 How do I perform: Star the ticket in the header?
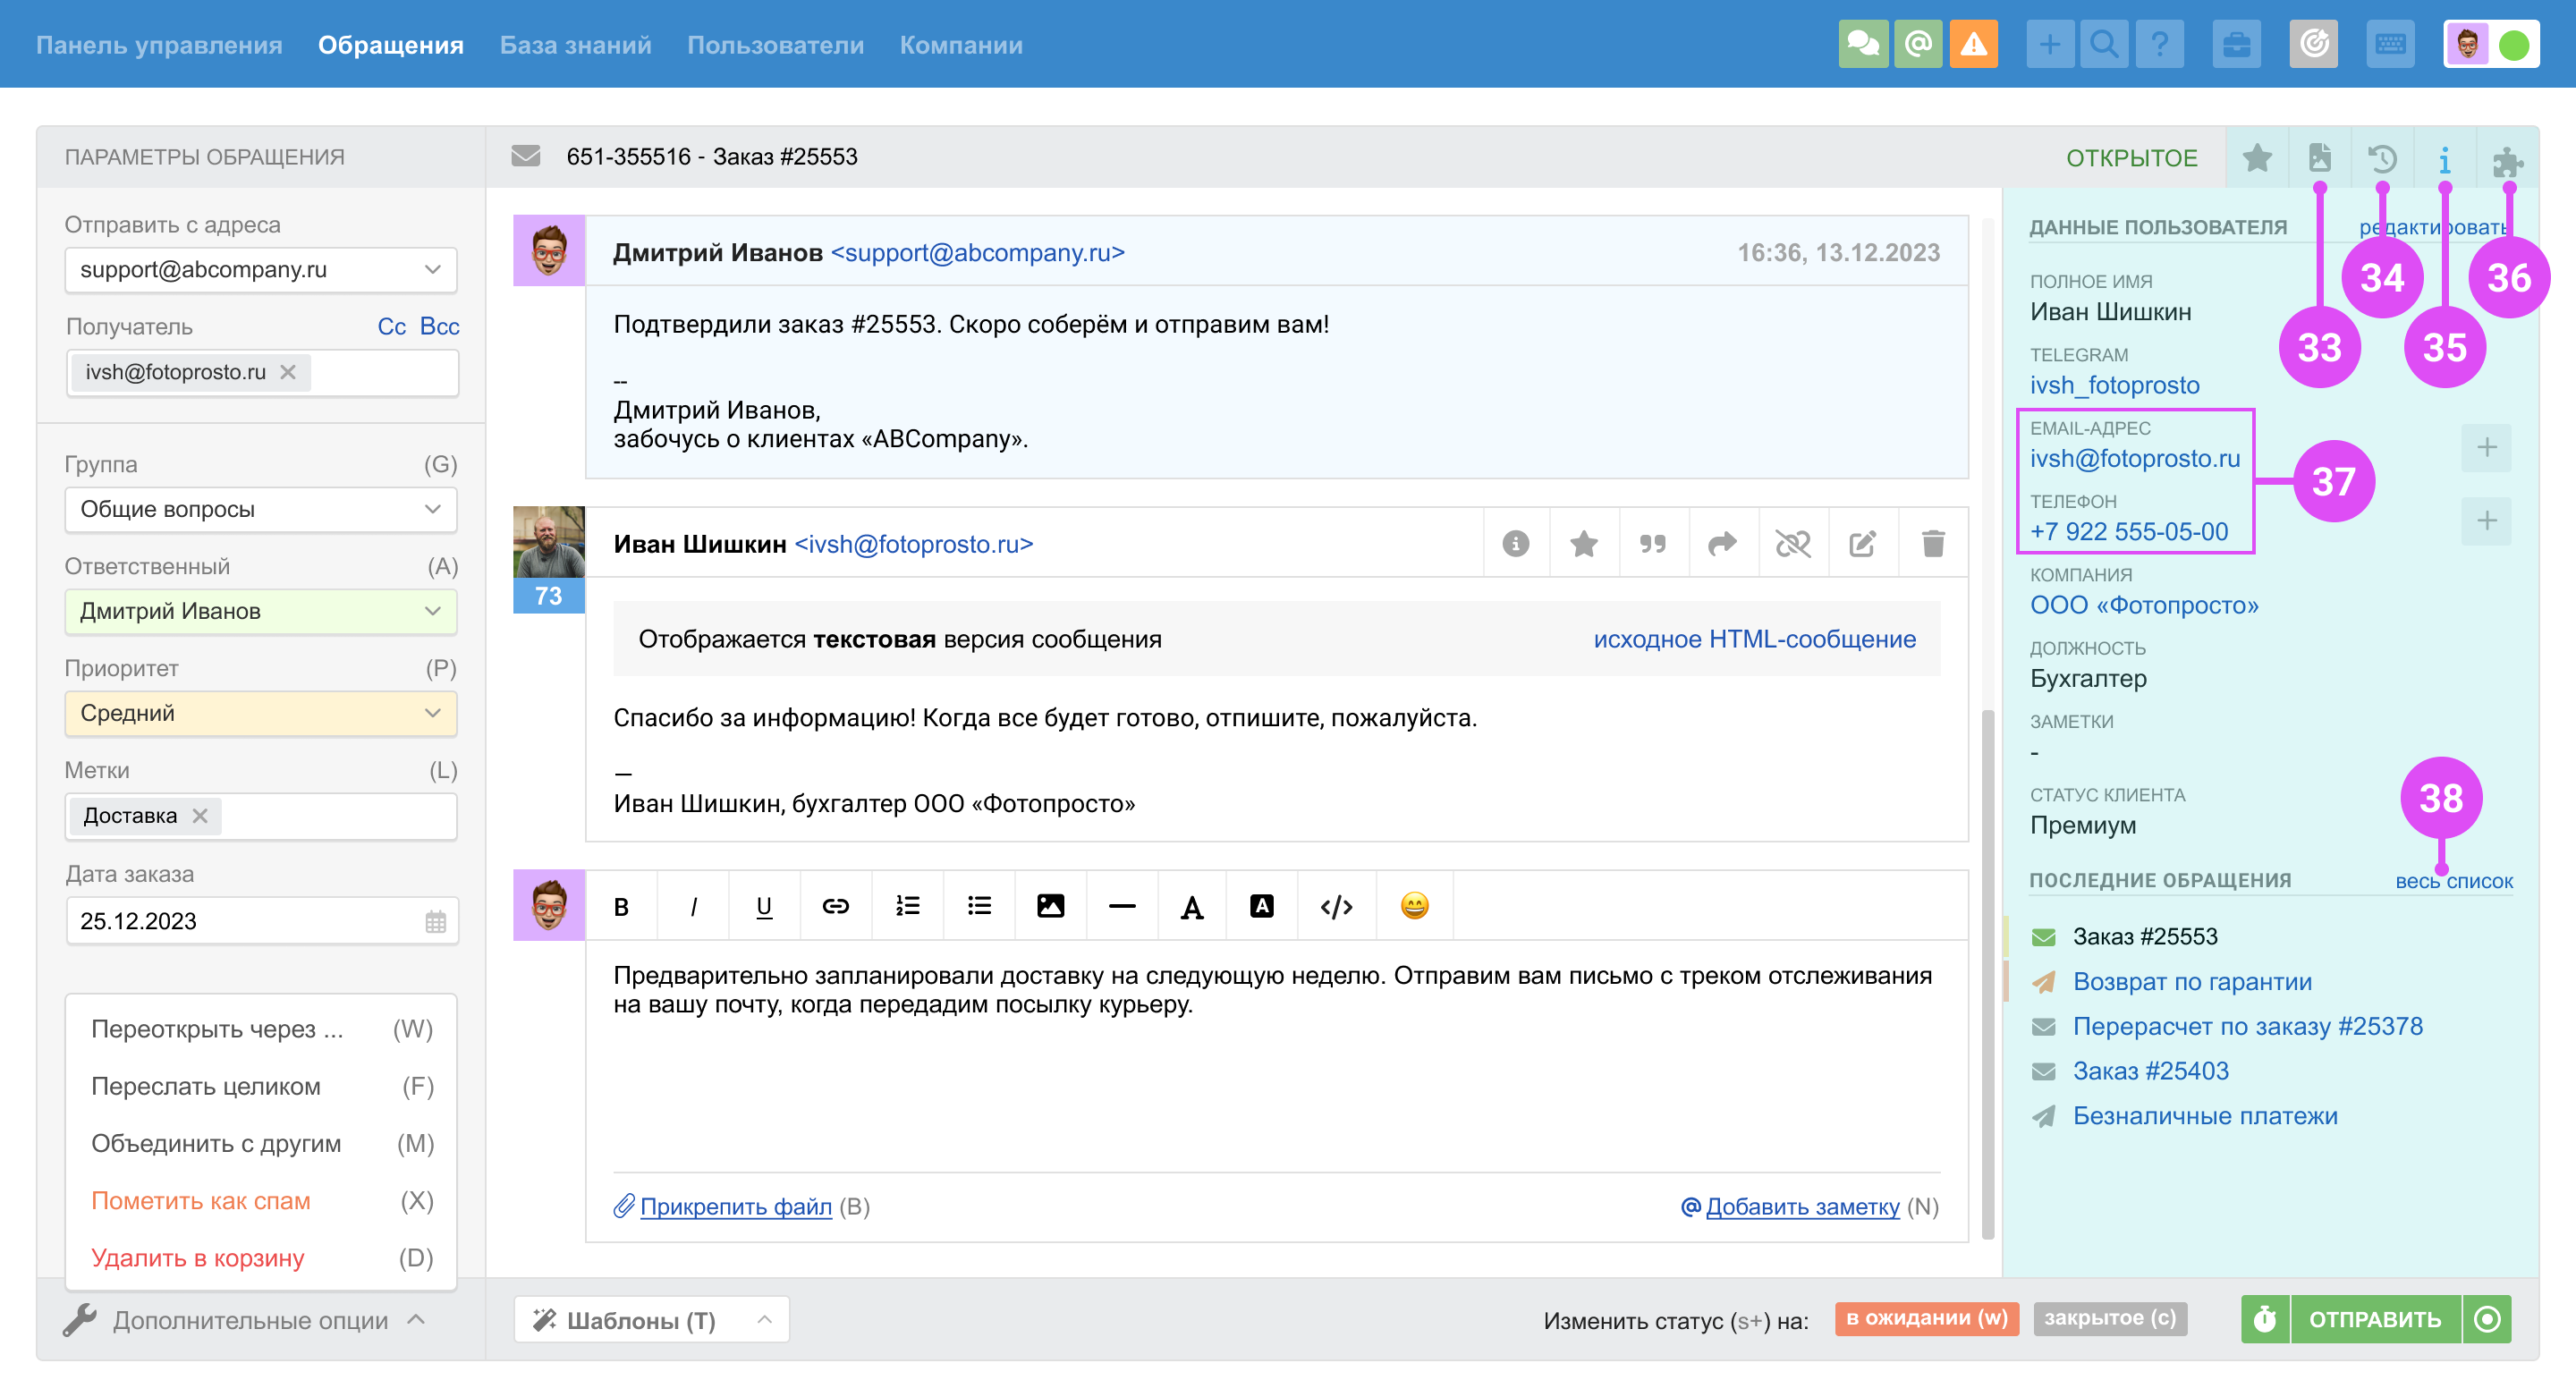2257,158
